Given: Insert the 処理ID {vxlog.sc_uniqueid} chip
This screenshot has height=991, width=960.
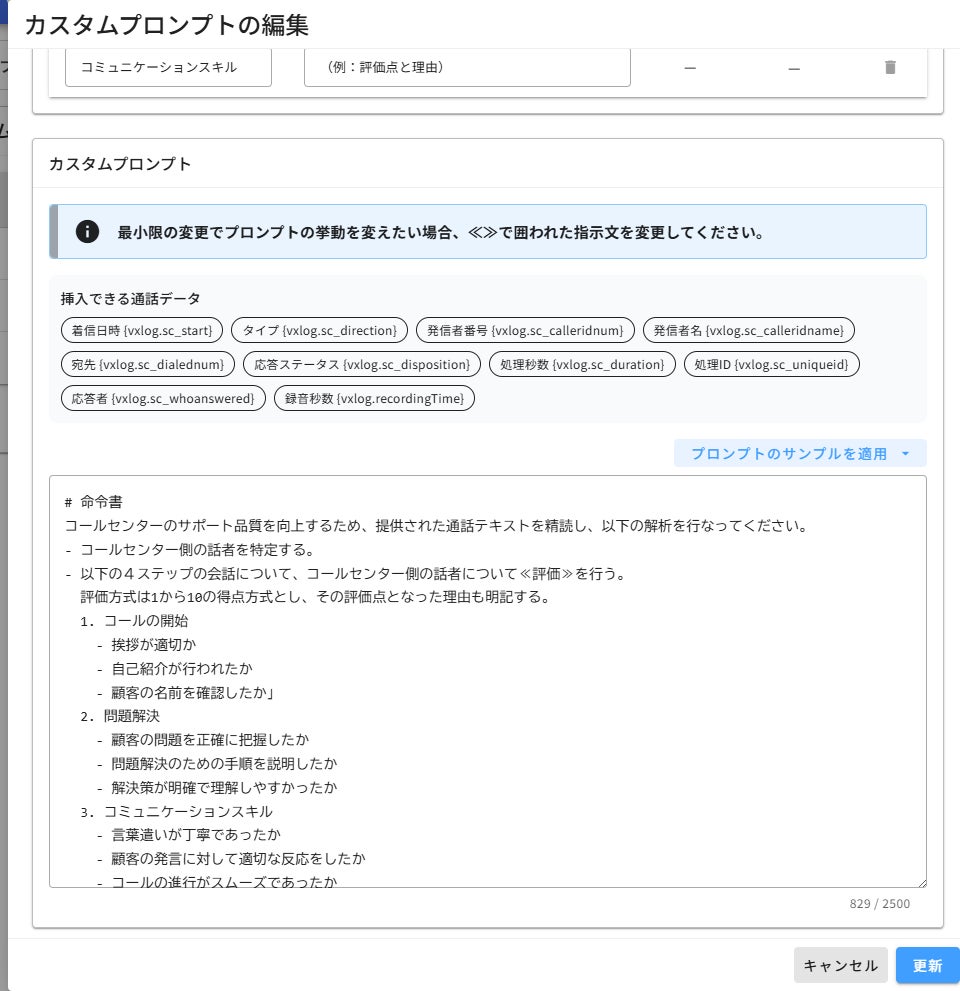Looking at the screenshot, I should click(x=771, y=364).
